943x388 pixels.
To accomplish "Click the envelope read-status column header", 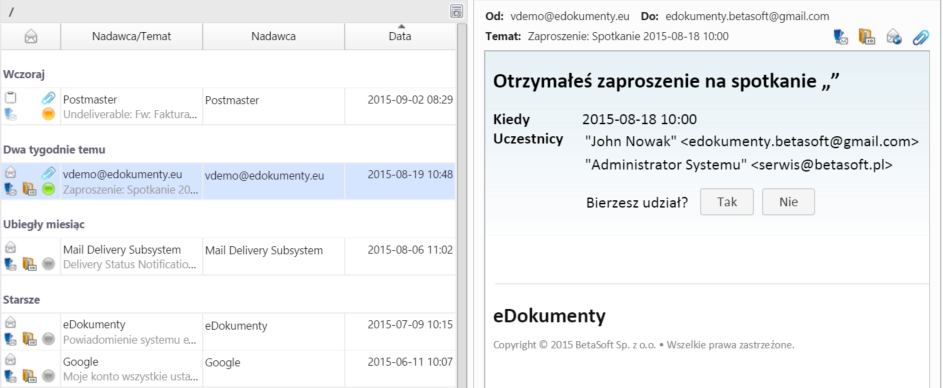I will 31,37.
